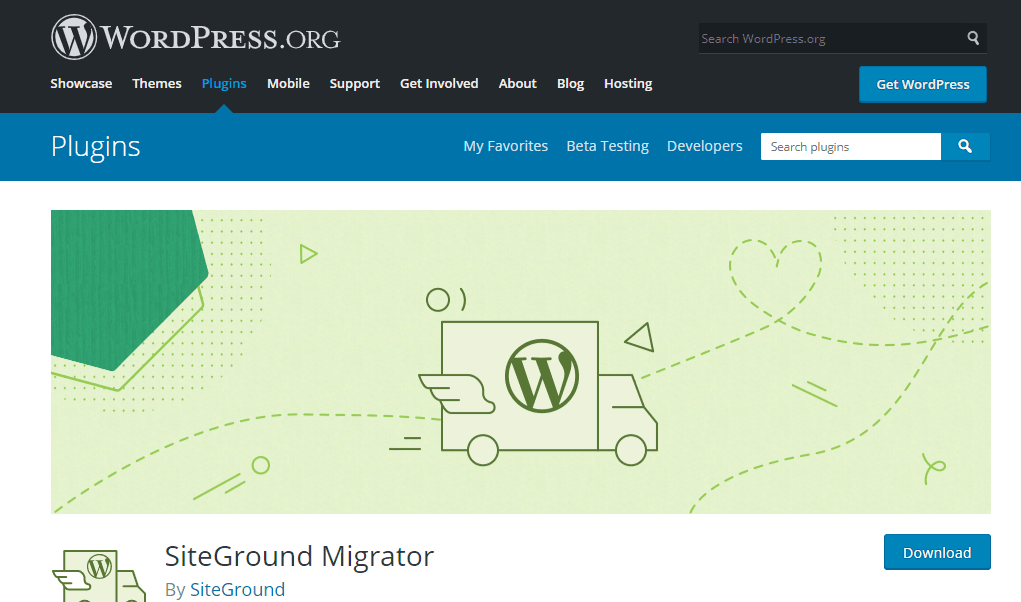
Task: Click the SiteGround Migrator plugin title
Action: point(300,556)
